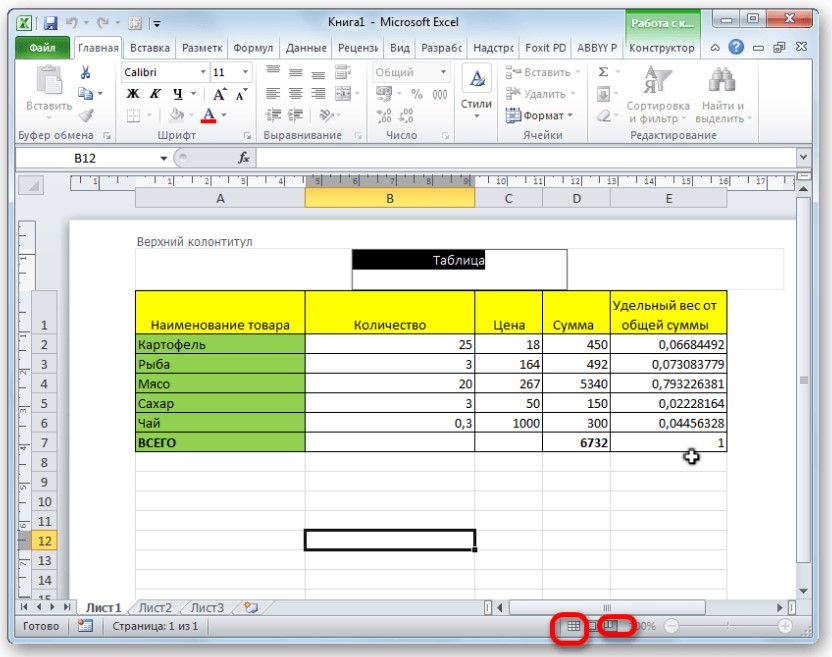Toggle italic formatting (К)
Viewport: 832px width, 657px height.
[154, 94]
